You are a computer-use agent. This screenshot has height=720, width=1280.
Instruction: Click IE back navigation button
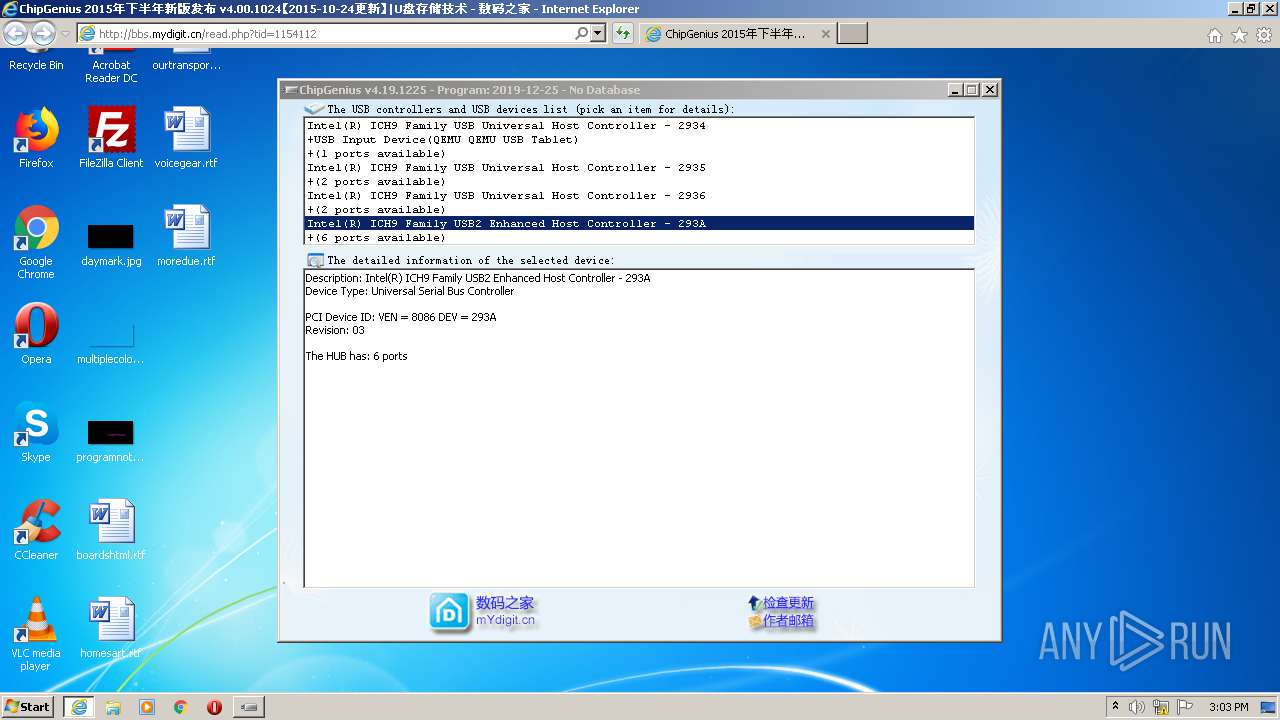coord(16,34)
